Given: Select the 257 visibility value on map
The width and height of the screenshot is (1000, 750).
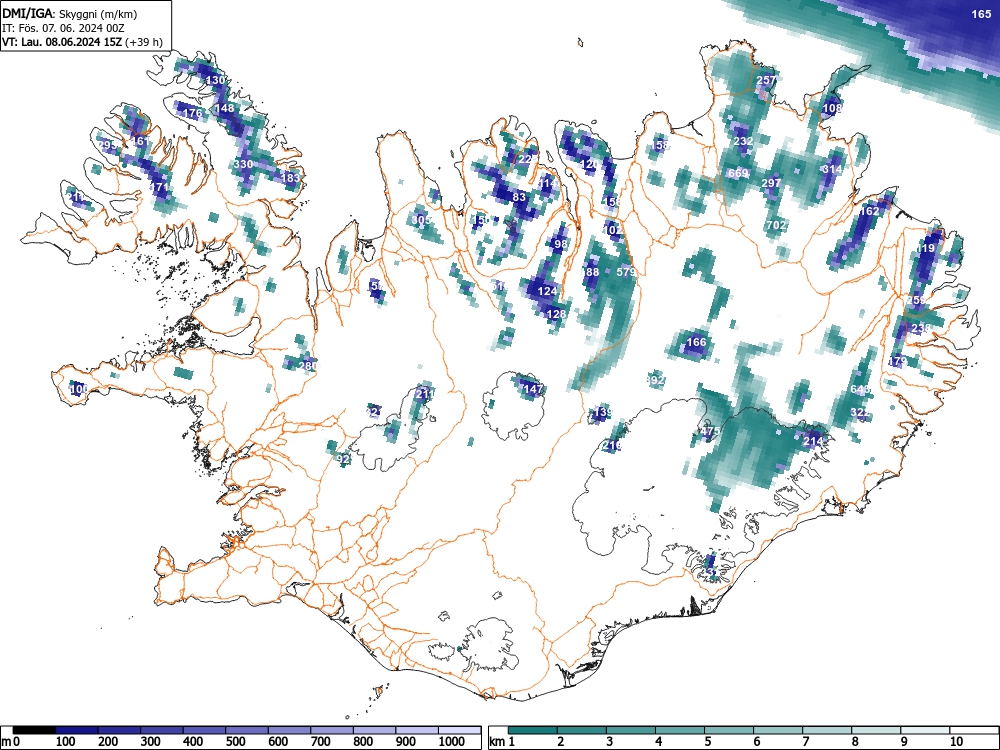Looking at the screenshot, I should coord(766,80).
